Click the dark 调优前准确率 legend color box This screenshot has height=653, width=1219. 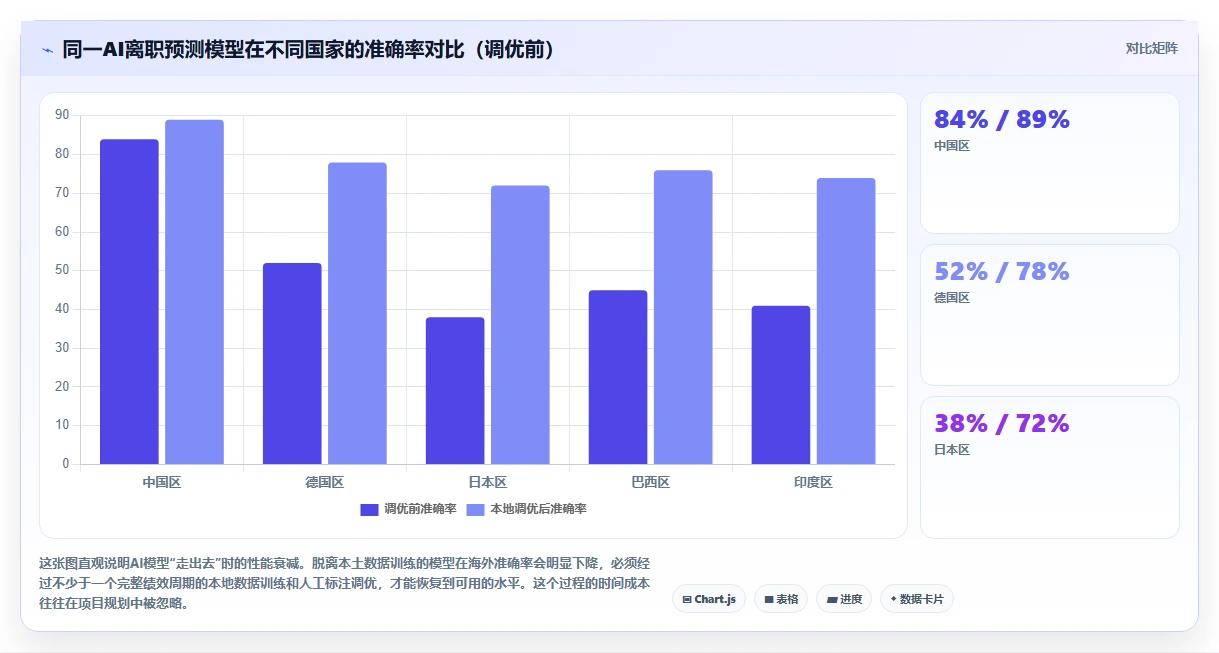click(x=370, y=509)
